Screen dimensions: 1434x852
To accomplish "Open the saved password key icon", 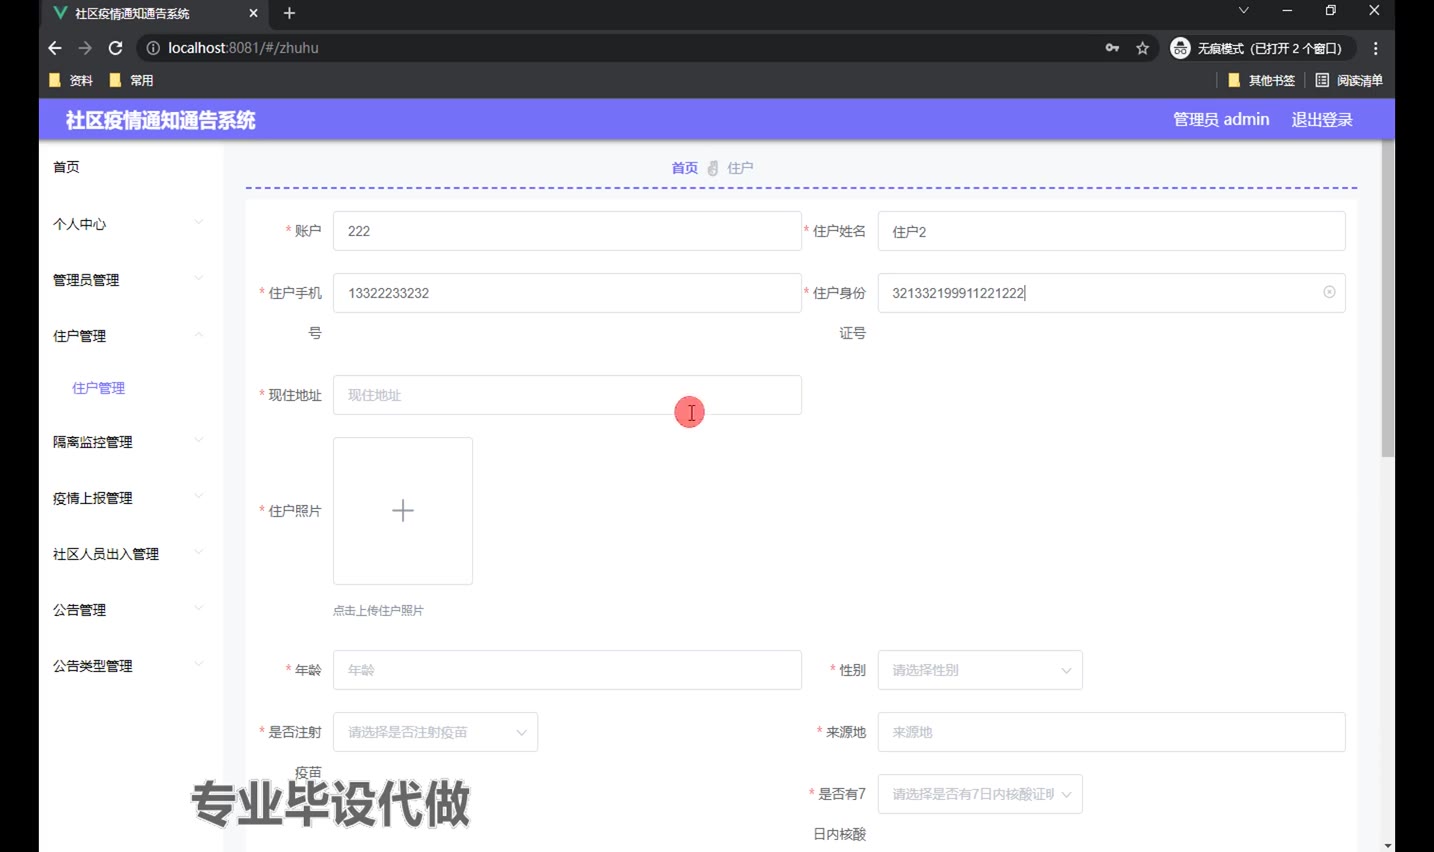I will pos(1112,48).
